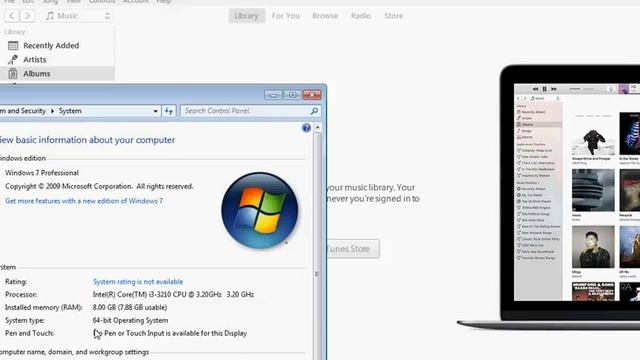Click the 'System type:' label
The height and width of the screenshot is (360, 640).
(x=25, y=320)
